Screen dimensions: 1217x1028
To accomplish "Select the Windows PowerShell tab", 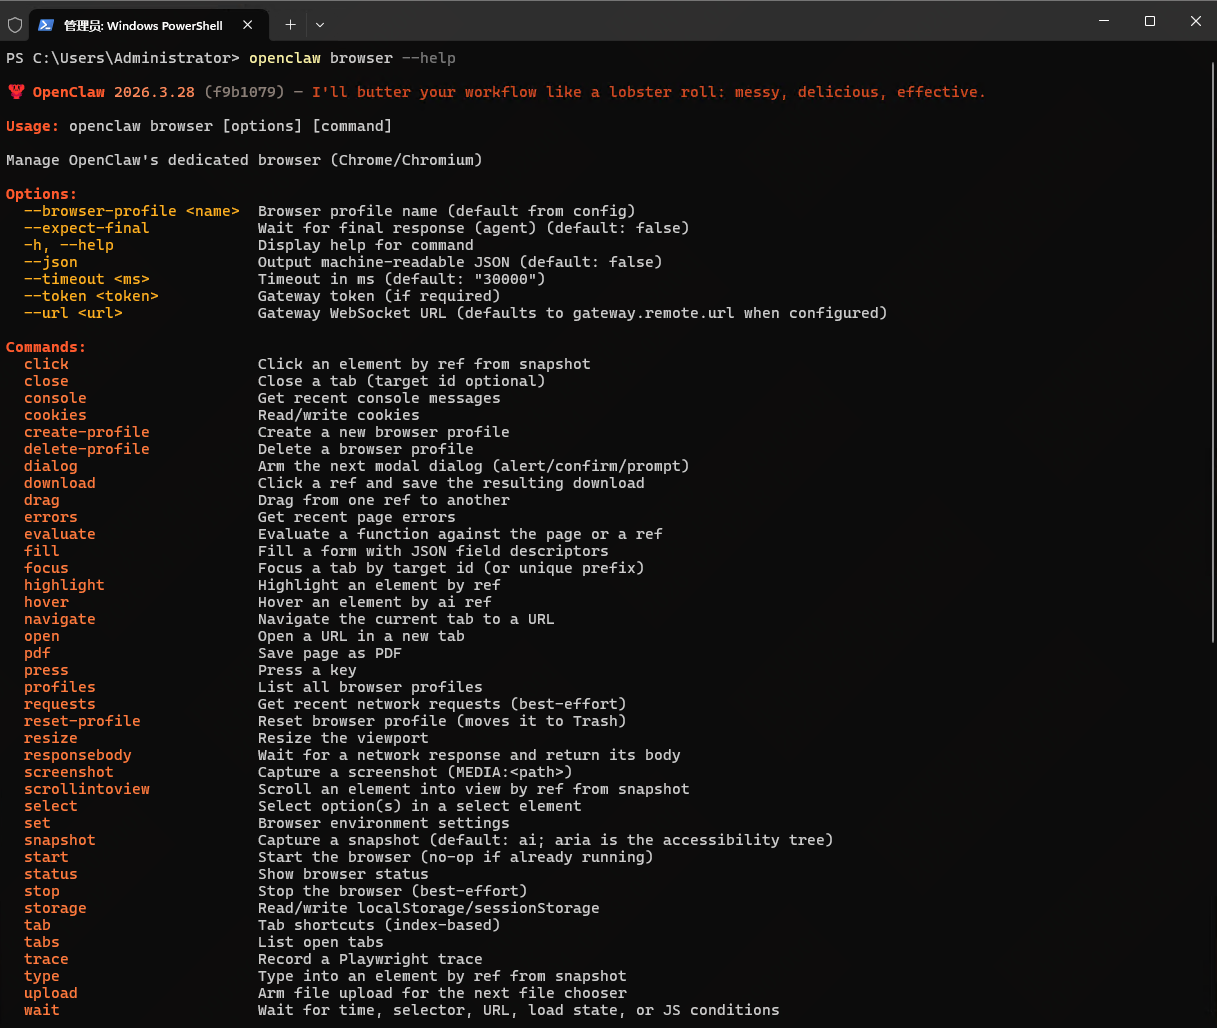I will [x=147, y=25].
